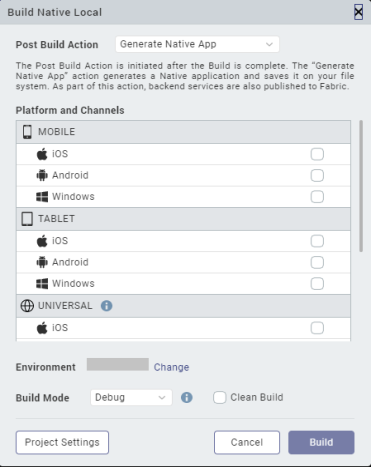Enable the Mobile iOS checkbox
This screenshot has height=467, width=371.
tap(317, 154)
